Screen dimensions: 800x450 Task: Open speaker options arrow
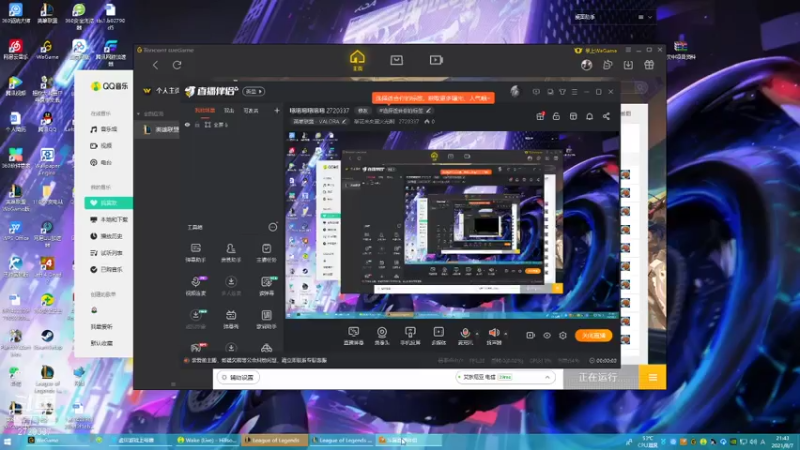(x=506, y=334)
